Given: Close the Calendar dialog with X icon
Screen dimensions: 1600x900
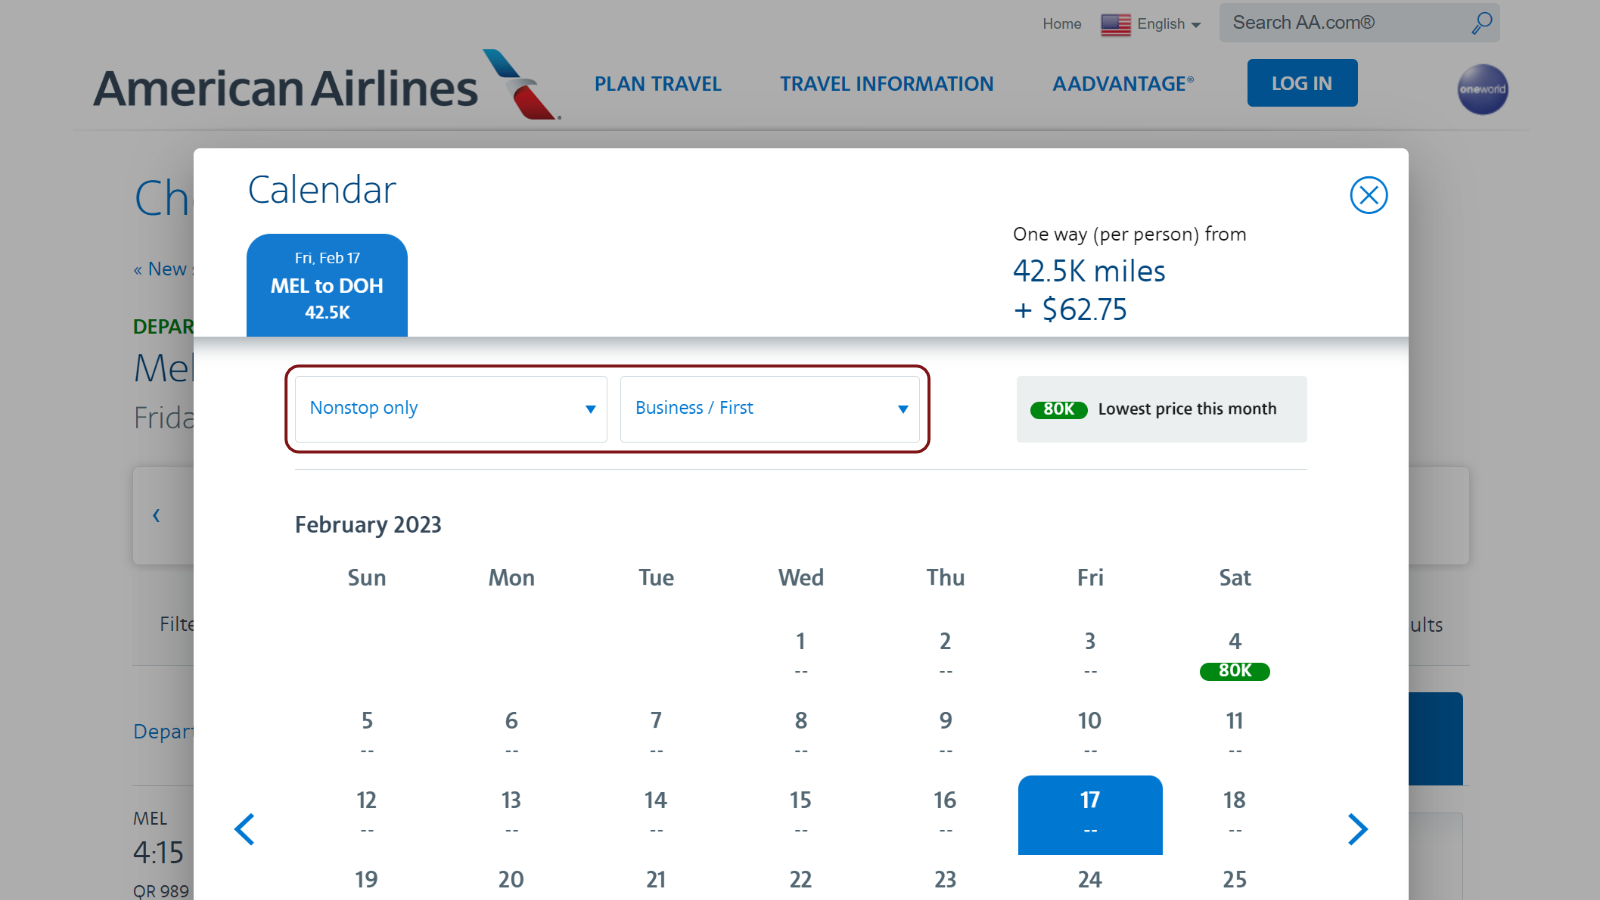Looking at the screenshot, I should point(1368,195).
